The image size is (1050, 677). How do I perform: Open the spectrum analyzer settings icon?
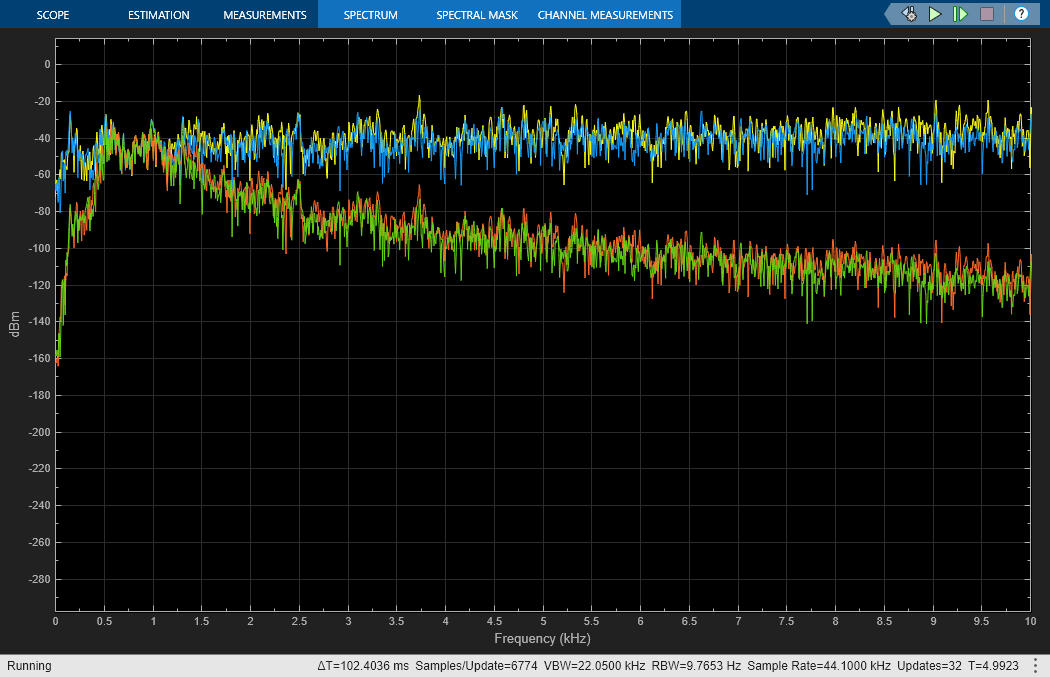(909, 14)
